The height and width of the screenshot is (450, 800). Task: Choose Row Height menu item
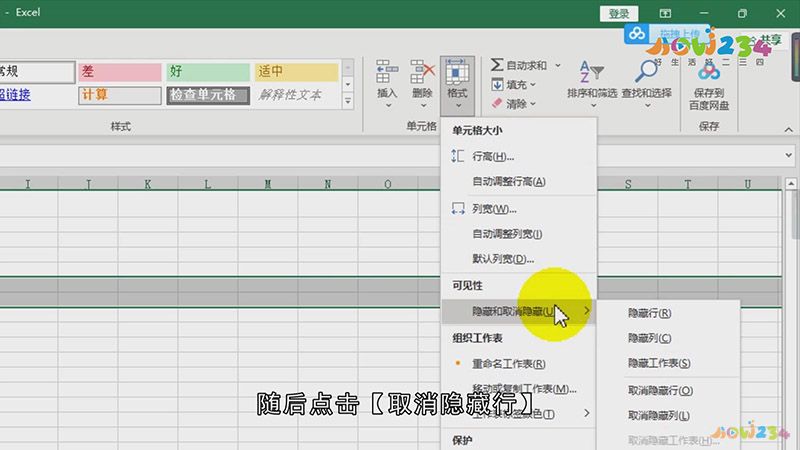pos(518,156)
